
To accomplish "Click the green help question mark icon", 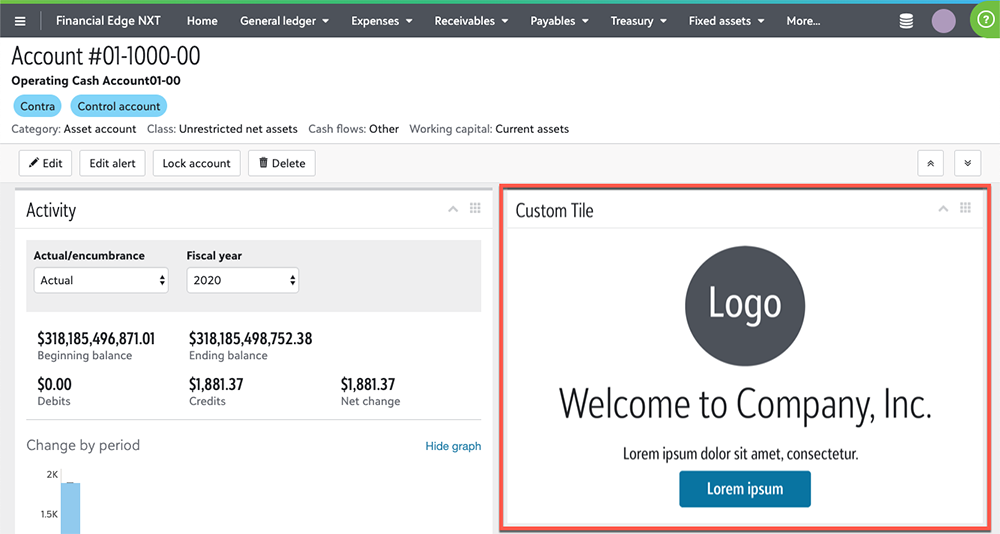I will 985,20.
